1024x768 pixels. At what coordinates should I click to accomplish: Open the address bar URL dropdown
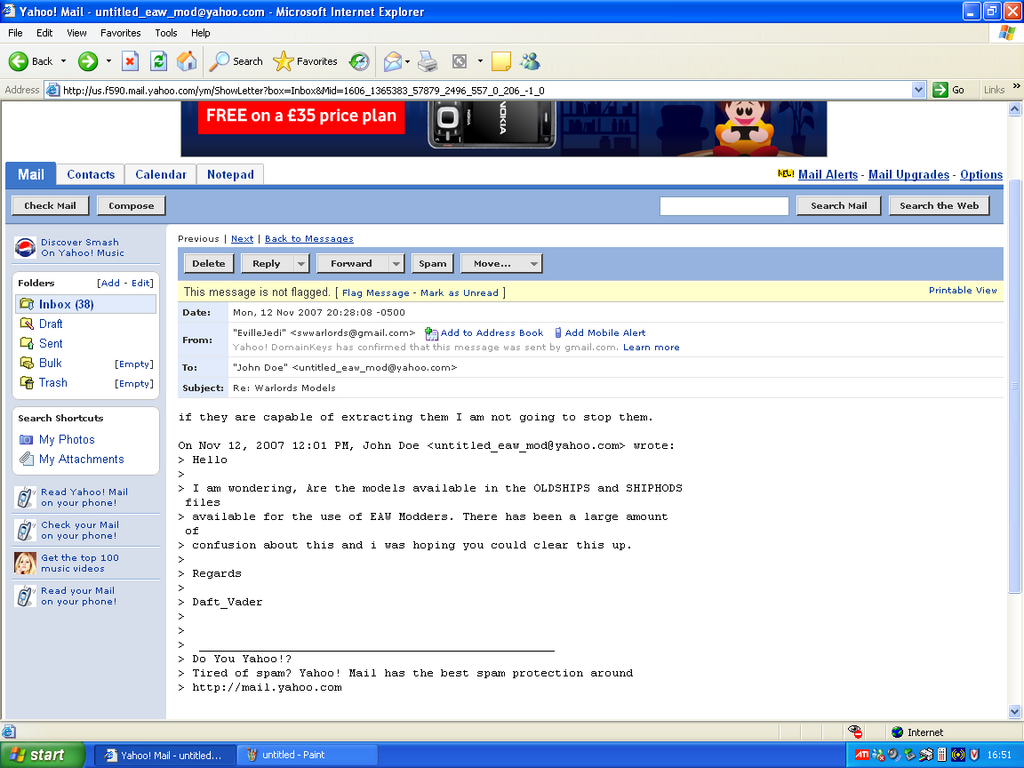[x=919, y=90]
